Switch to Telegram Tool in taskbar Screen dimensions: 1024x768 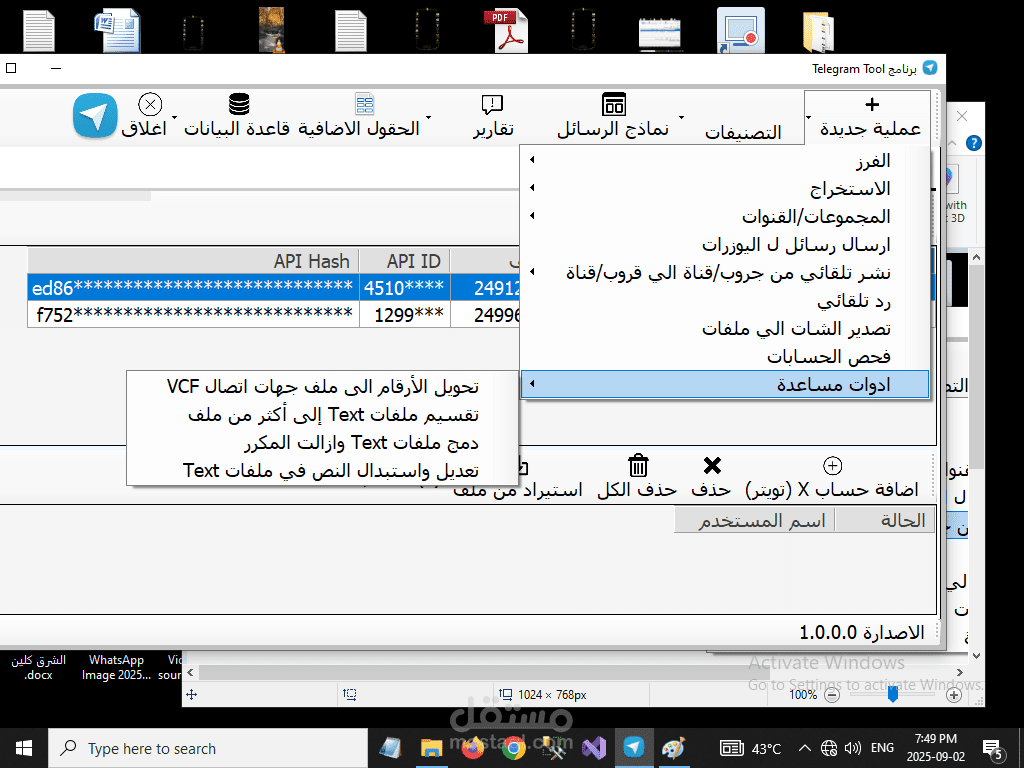coord(633,748)
